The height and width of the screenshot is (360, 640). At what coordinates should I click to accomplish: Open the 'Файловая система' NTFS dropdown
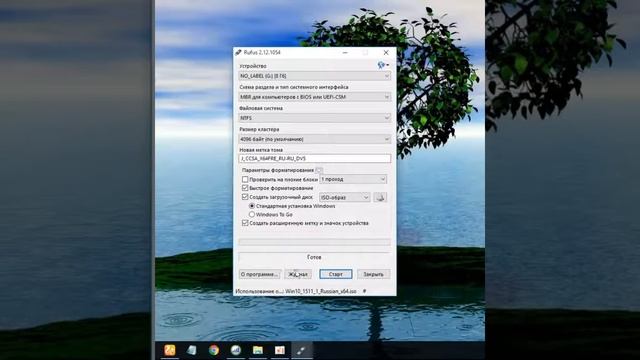(x=315, y=118)
